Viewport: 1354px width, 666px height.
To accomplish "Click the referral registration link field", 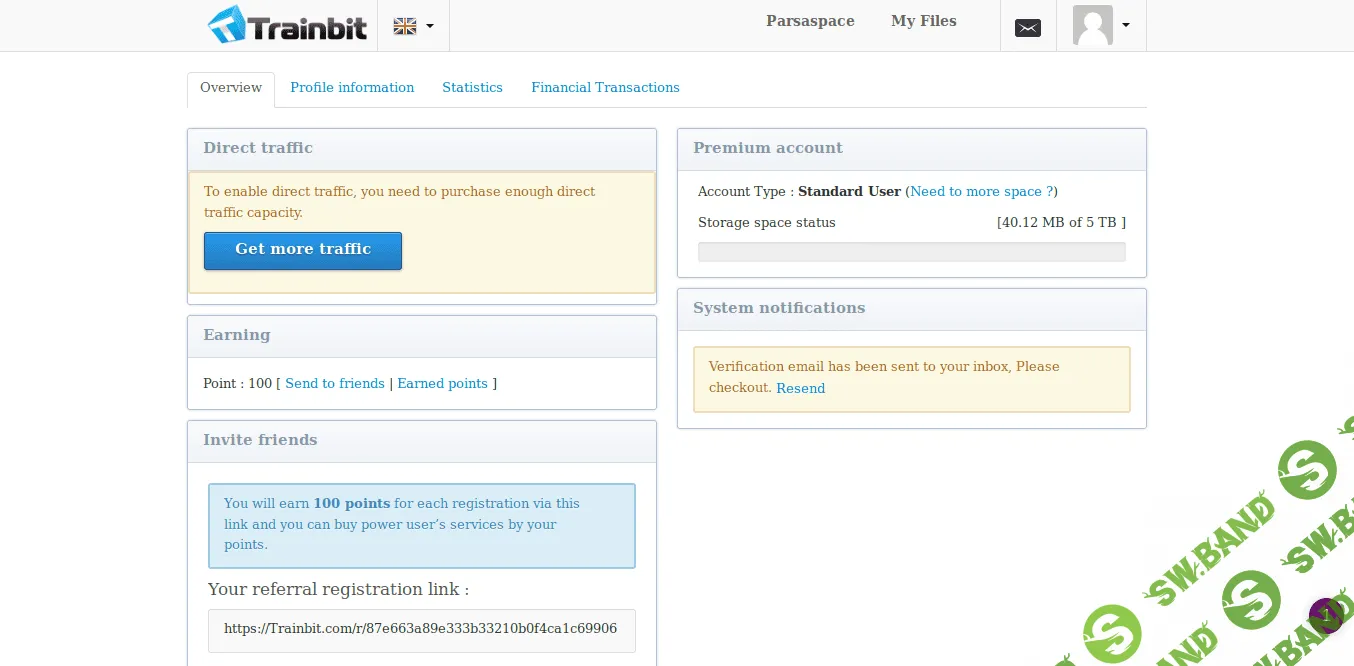I will [421, 630].
